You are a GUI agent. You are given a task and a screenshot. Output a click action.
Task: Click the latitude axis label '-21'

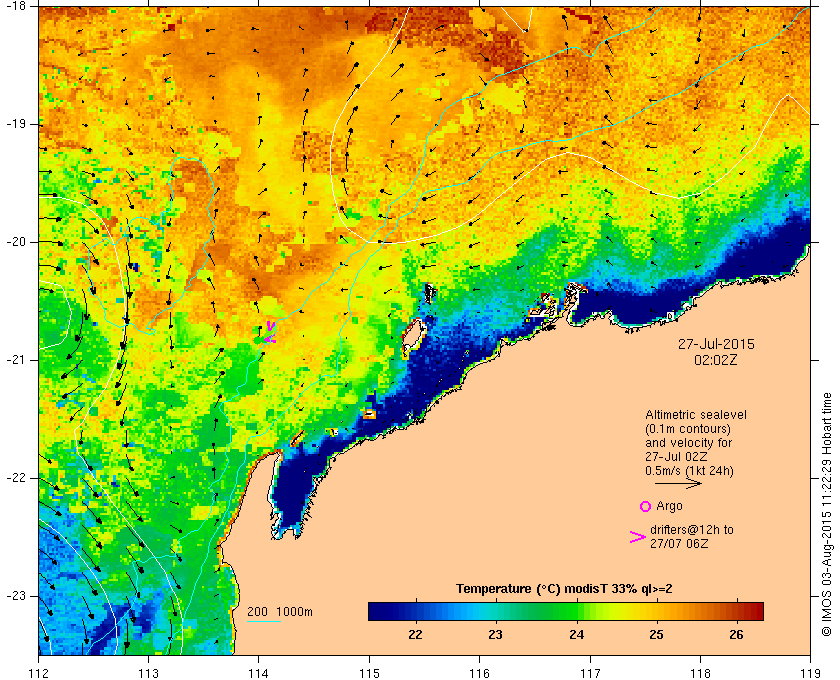coord(14,360)
